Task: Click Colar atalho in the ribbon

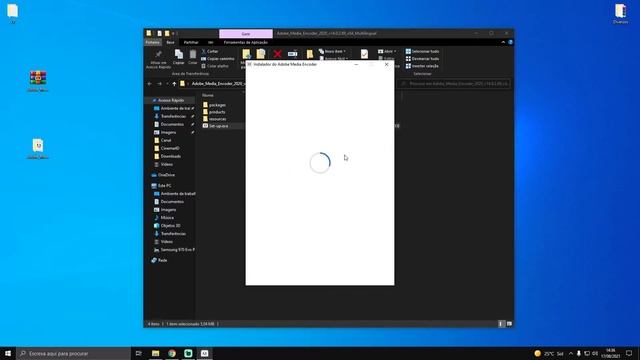Action: tap(215, 66)
